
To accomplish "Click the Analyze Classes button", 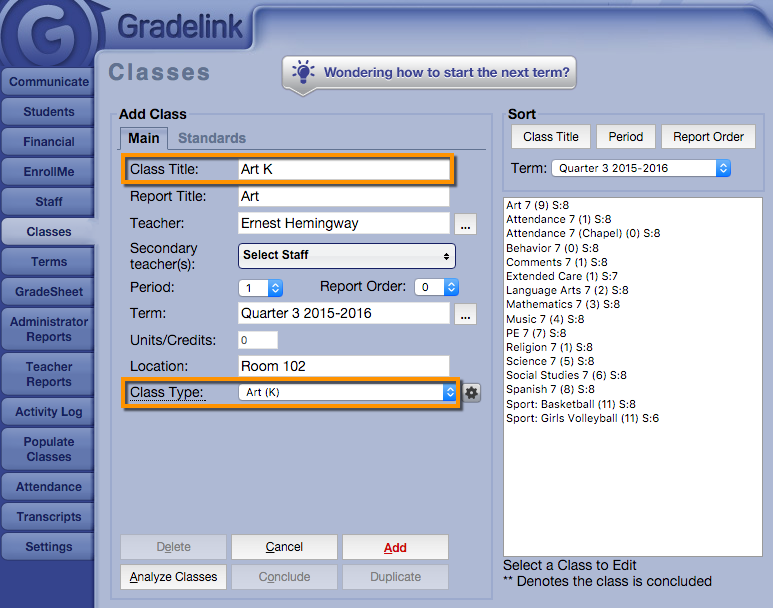I will click(x=174, y=577).
